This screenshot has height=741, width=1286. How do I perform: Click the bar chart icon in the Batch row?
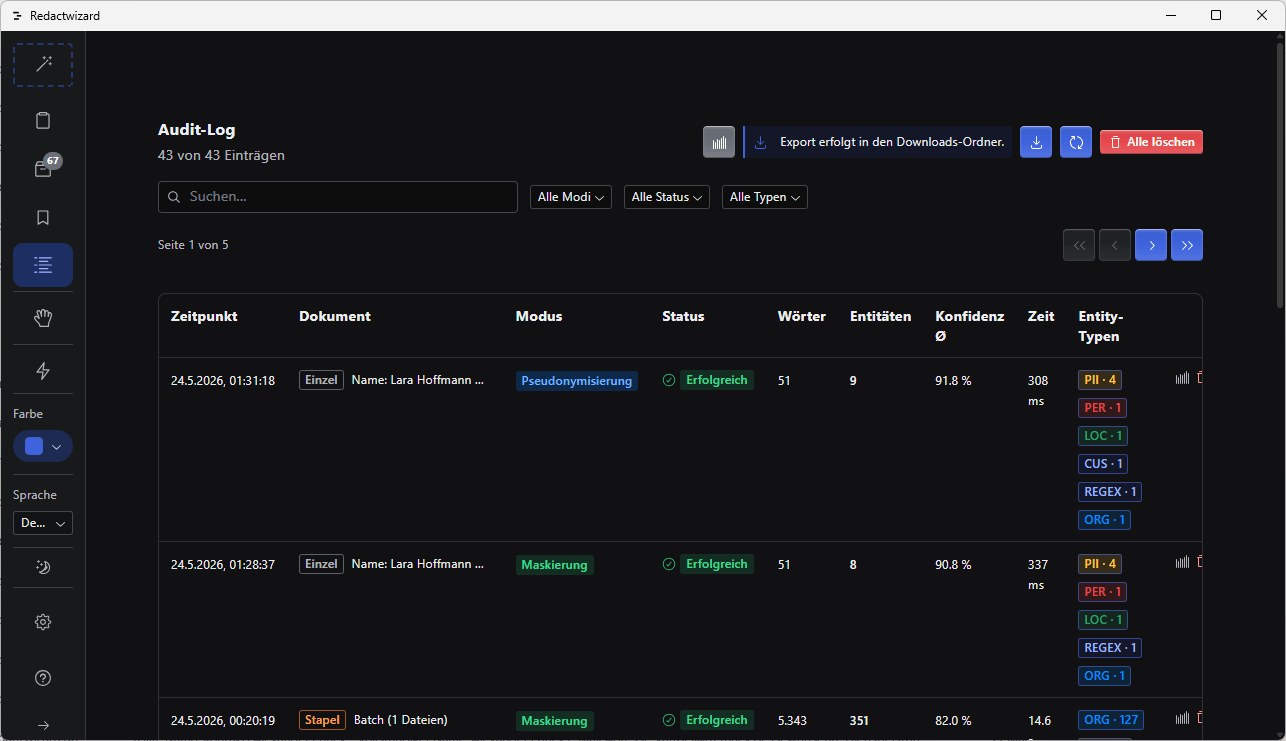click(1183, 718)
